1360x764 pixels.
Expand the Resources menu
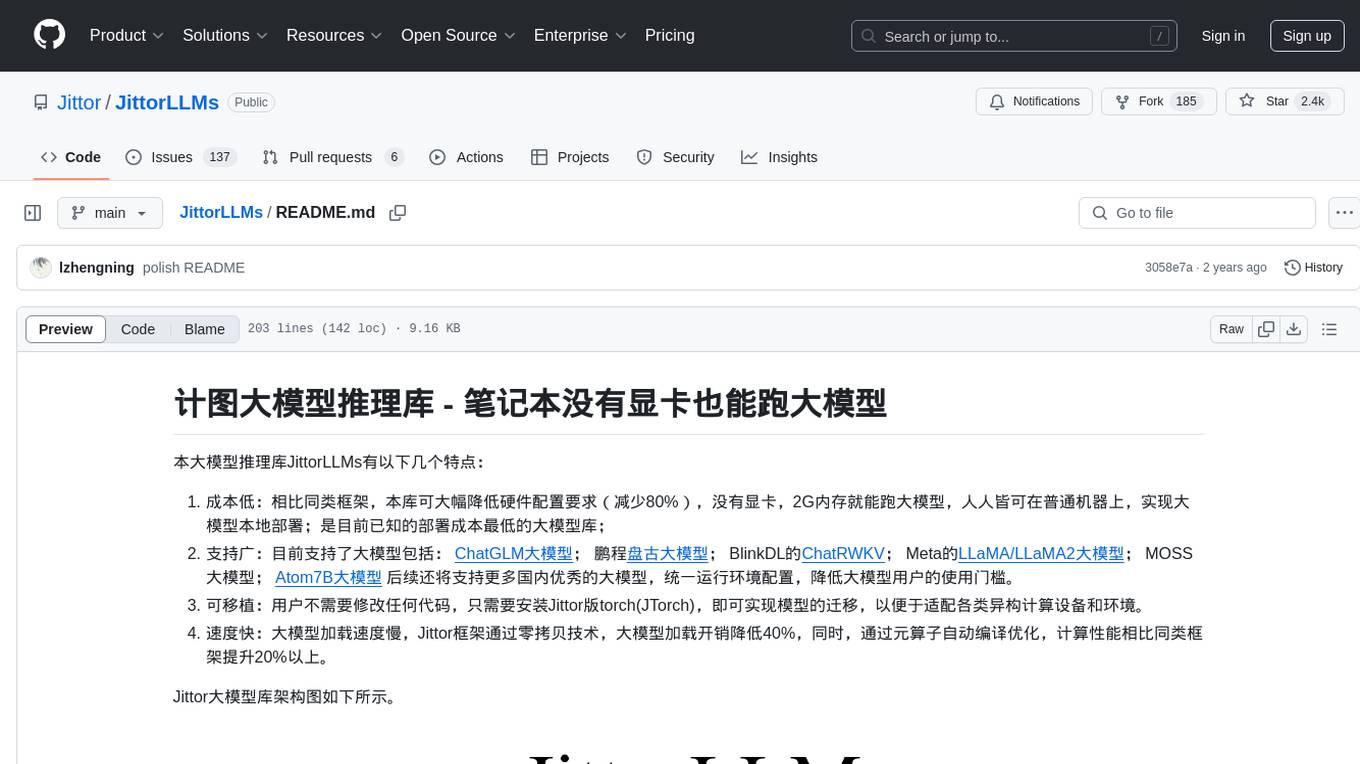pos(334,35)
